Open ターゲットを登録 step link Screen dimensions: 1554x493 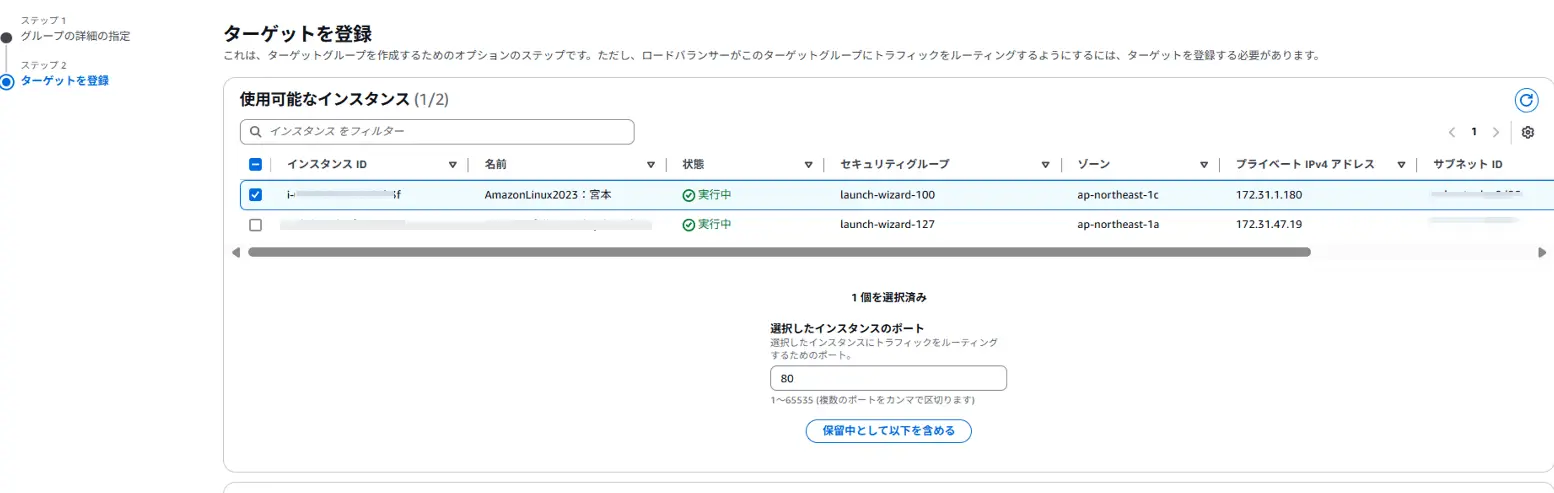tap(65, 81)
